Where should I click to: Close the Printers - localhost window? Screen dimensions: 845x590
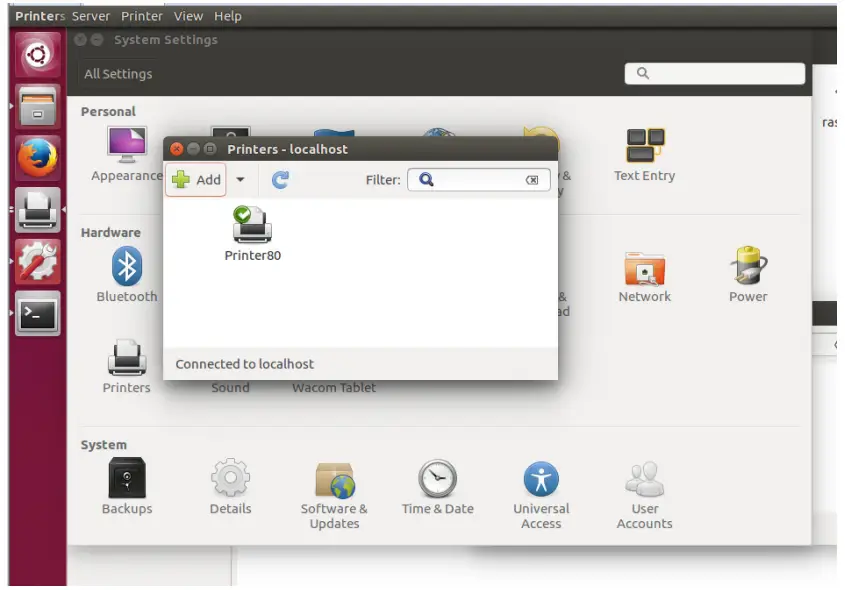tap(176, 149)
